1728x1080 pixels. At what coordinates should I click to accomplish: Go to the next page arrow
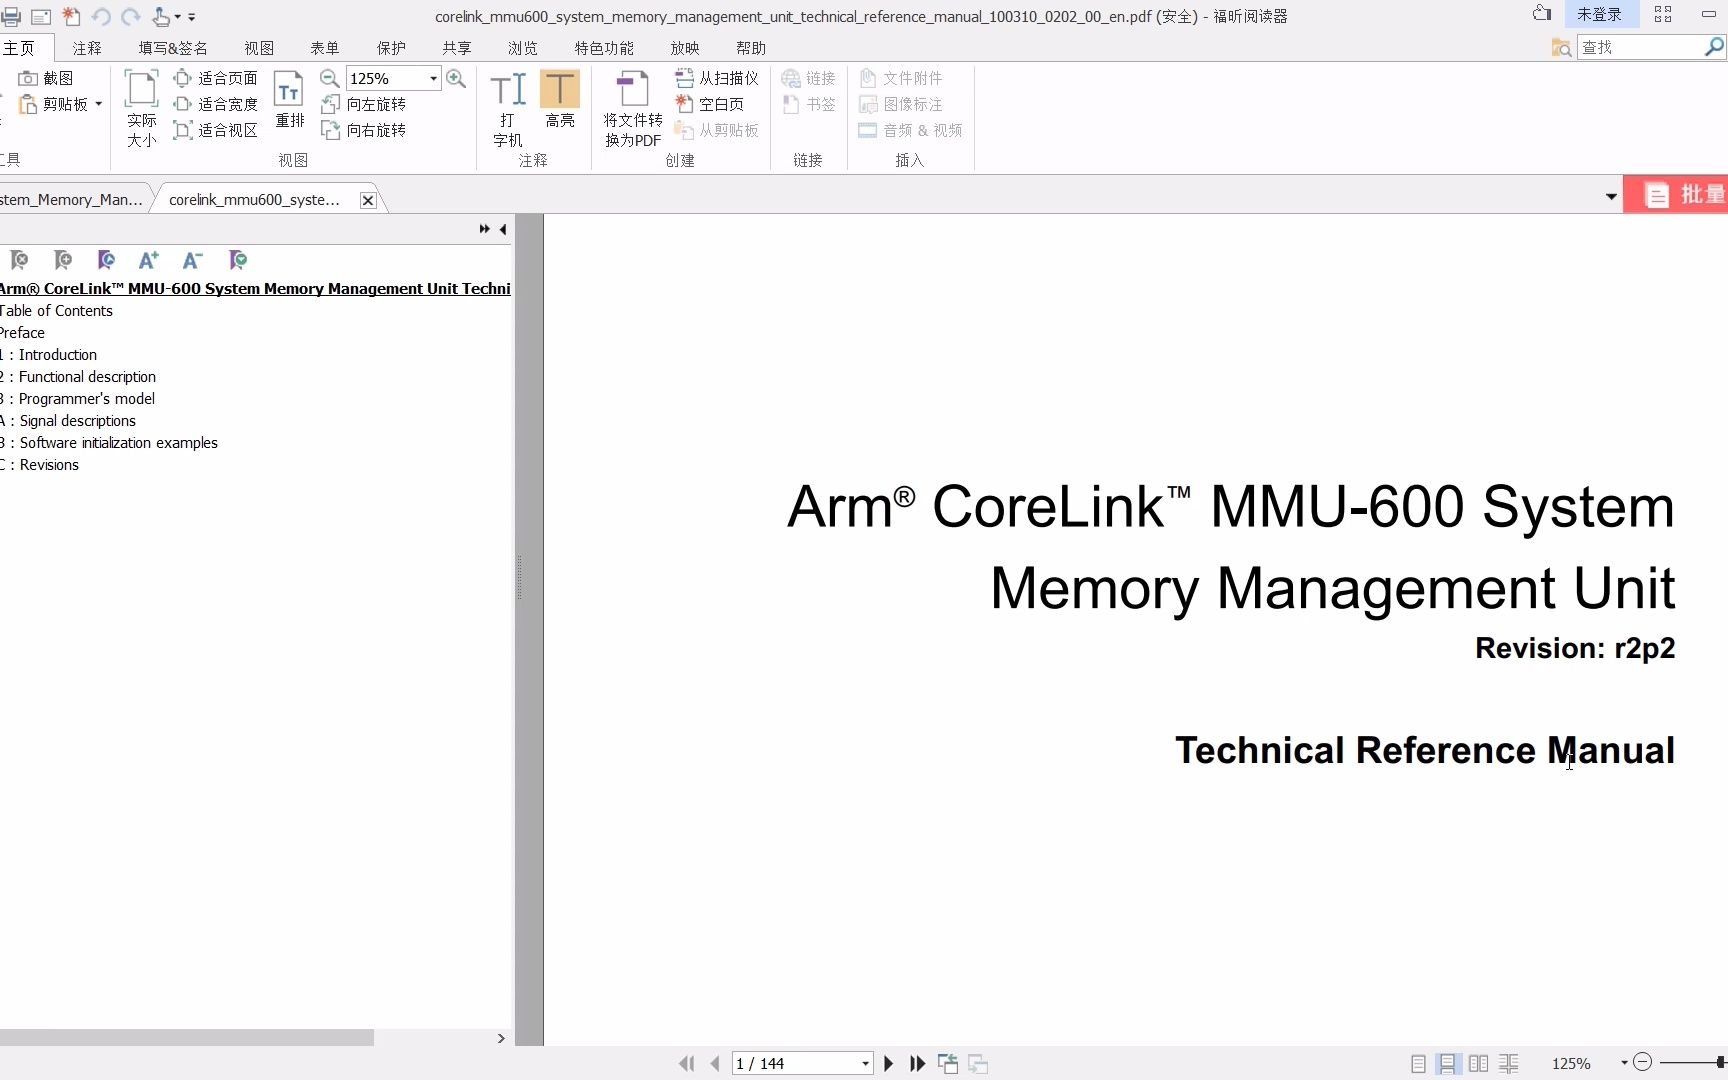[888, 1064]
